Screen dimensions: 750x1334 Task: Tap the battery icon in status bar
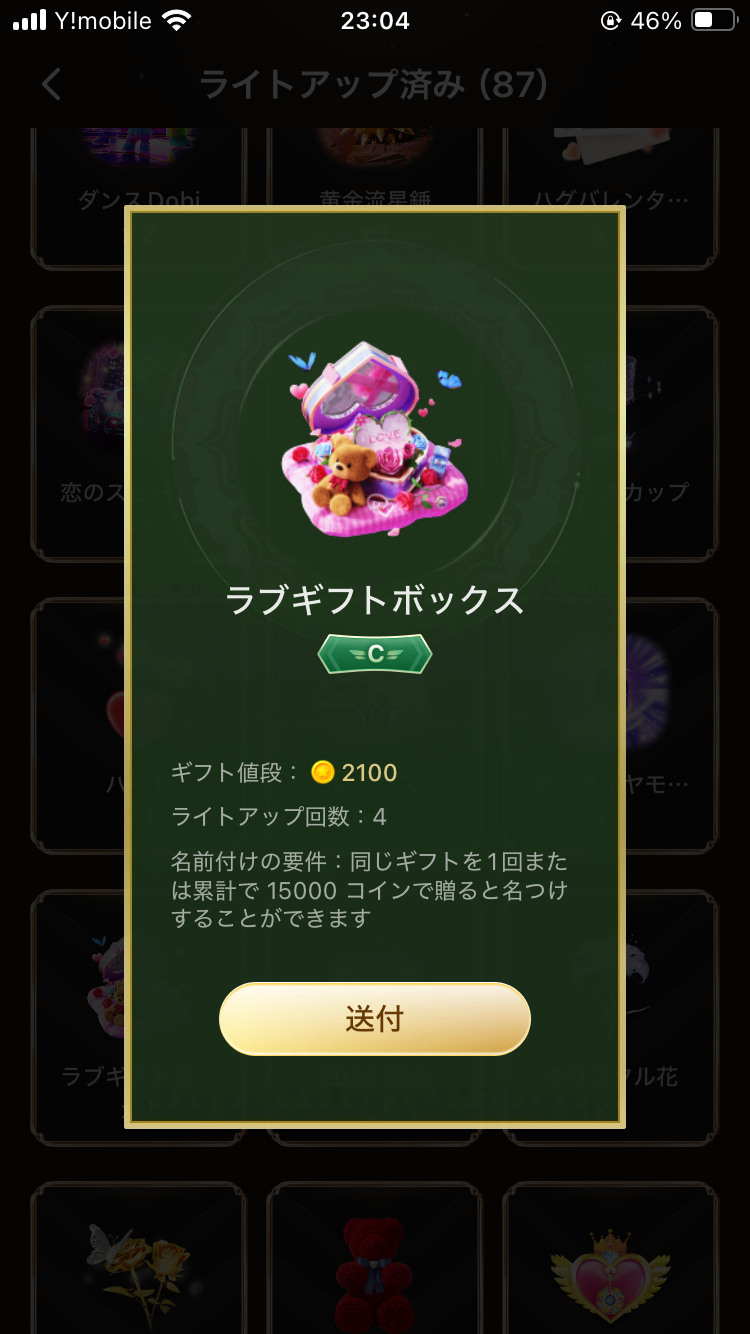(714, 20)
